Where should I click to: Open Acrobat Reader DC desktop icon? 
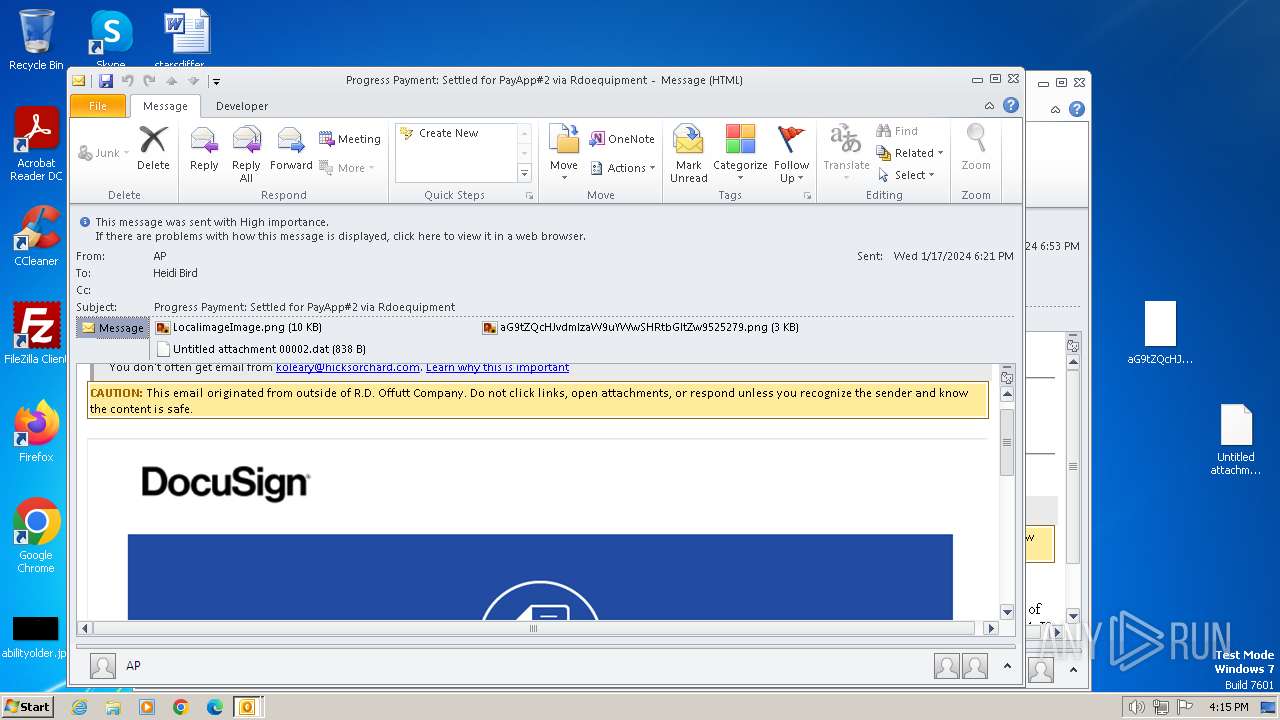pyautogui.click(x=37, y=144)
